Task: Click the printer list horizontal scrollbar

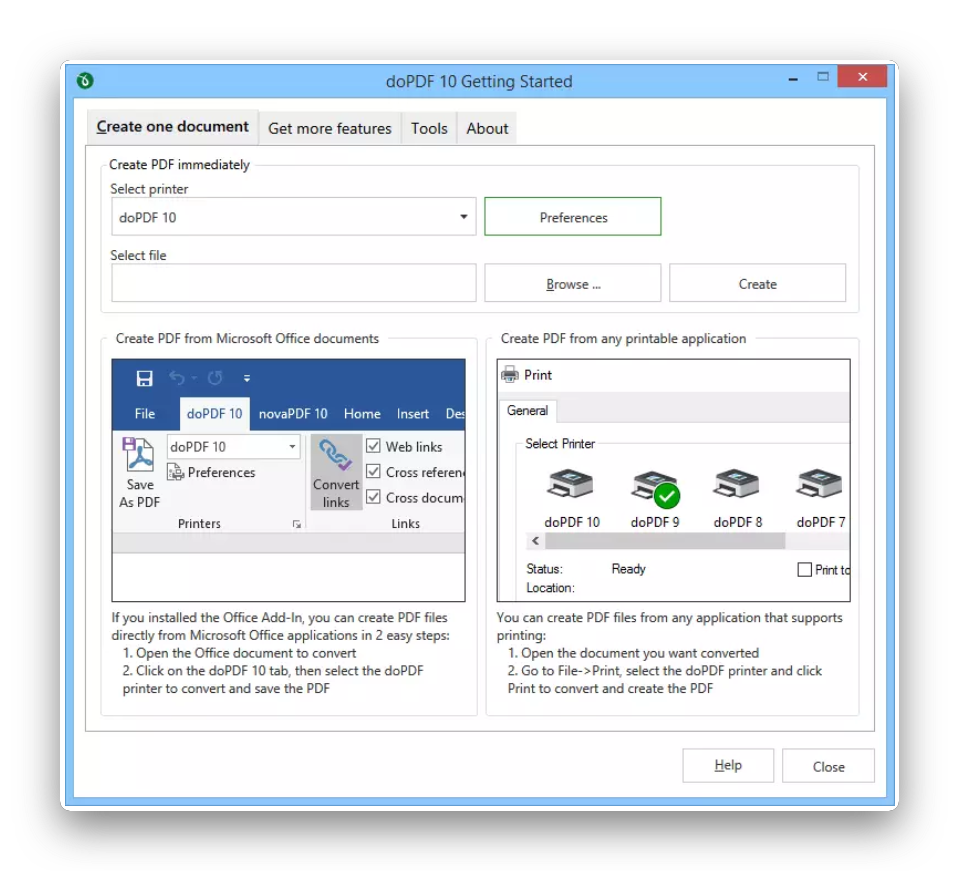Action: (x=665, y=541)
